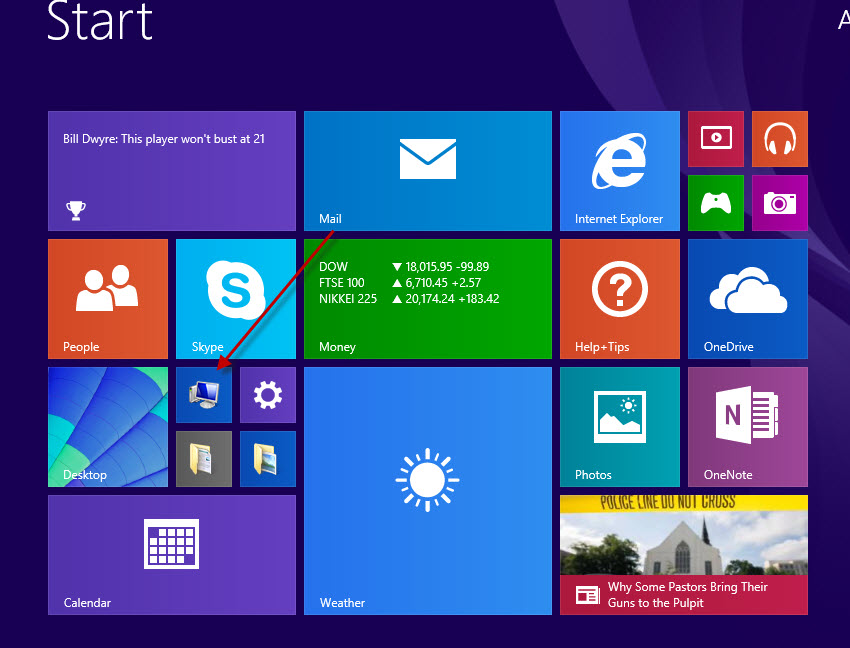Open the Music app with headphones icon
This screenshot has height=648, width=850.
coord(779,139)
